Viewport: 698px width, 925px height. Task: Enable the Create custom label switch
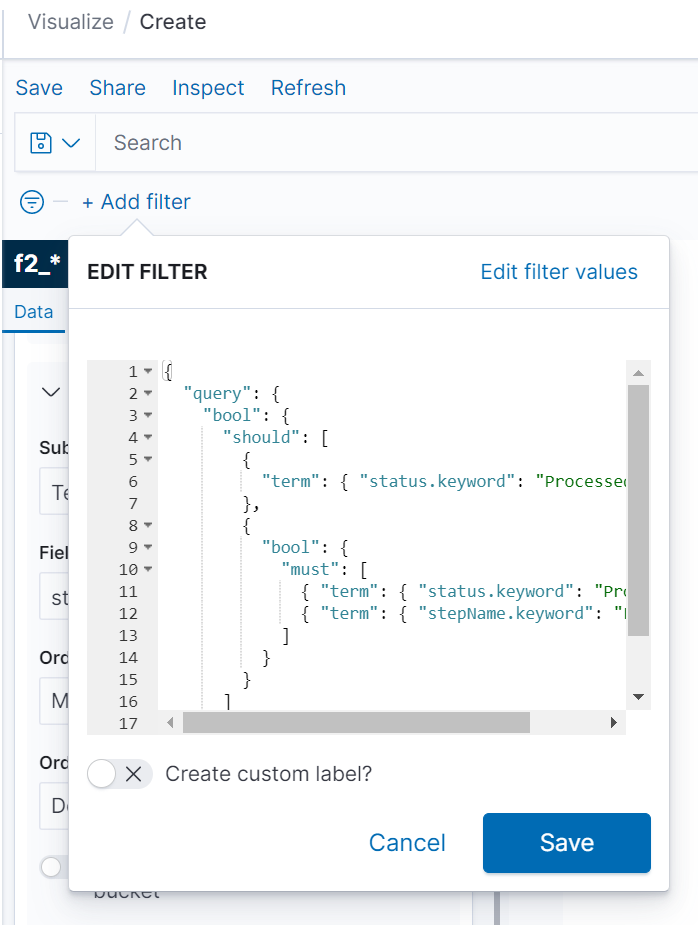119,774
